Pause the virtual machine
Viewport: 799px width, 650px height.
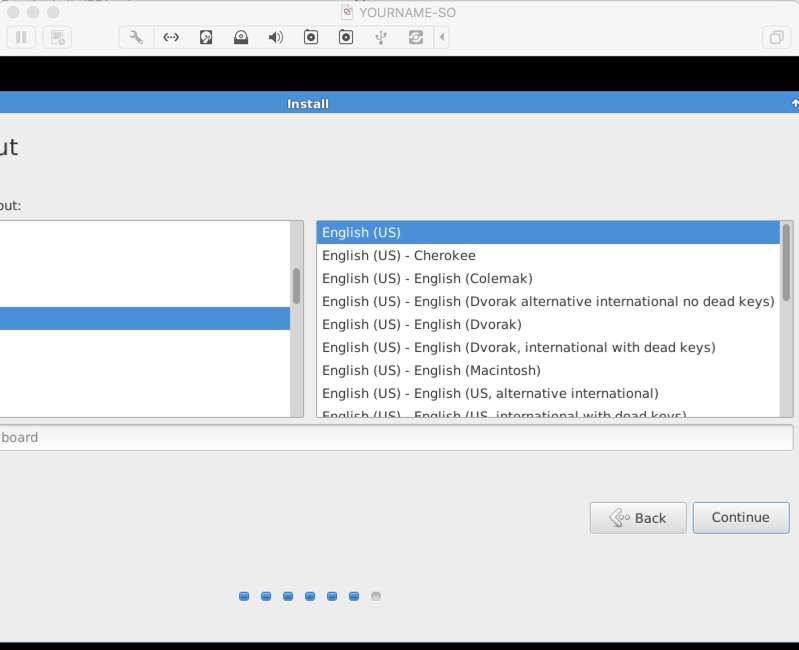pyautogui.click(x=21, y=37)
